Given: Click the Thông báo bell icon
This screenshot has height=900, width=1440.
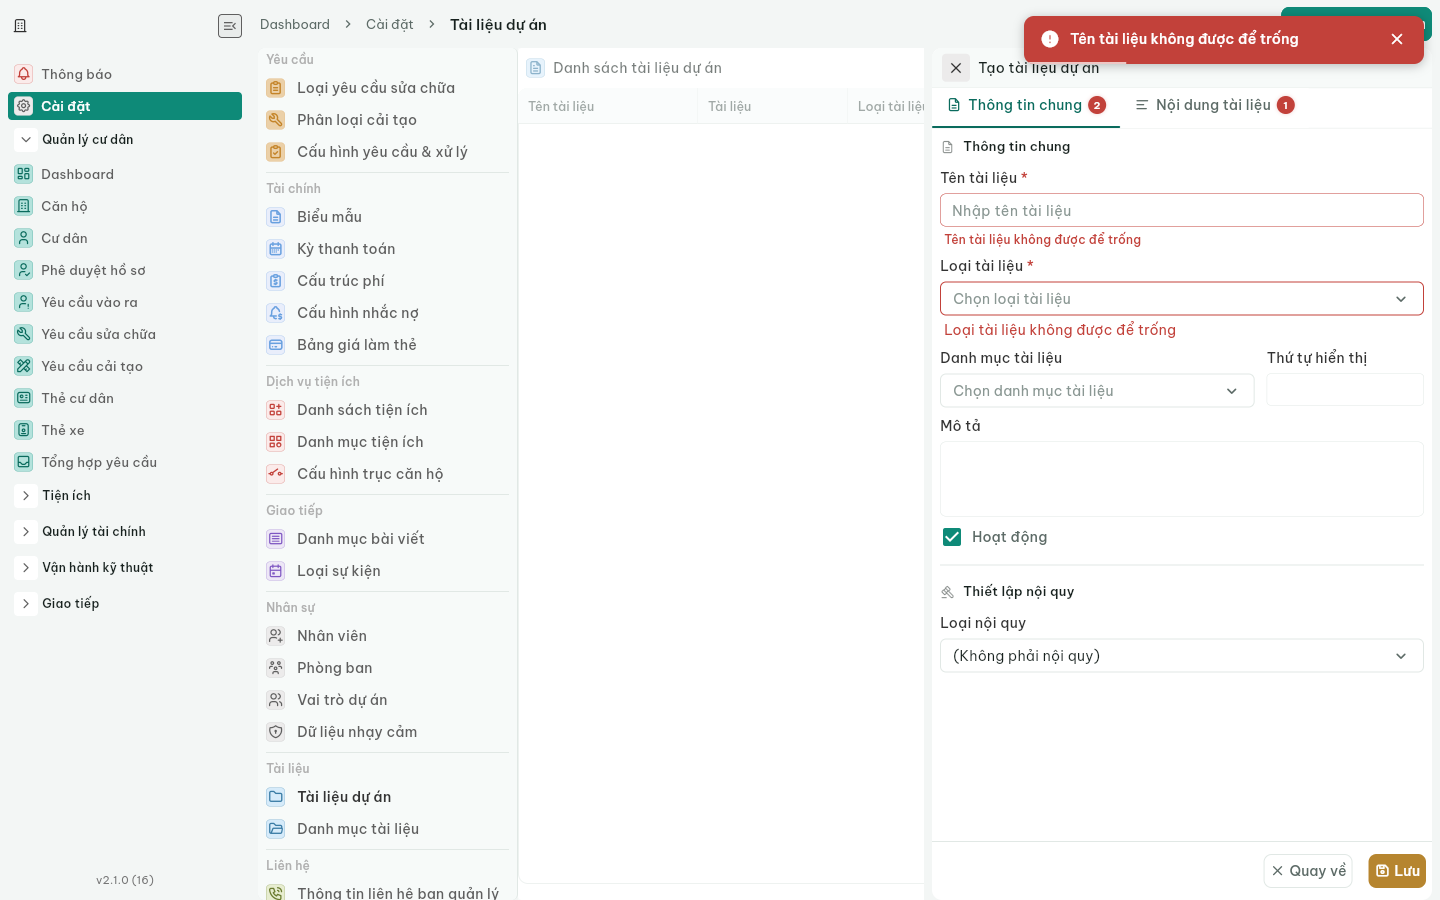Looking at the screenshot, I should 24,74.
